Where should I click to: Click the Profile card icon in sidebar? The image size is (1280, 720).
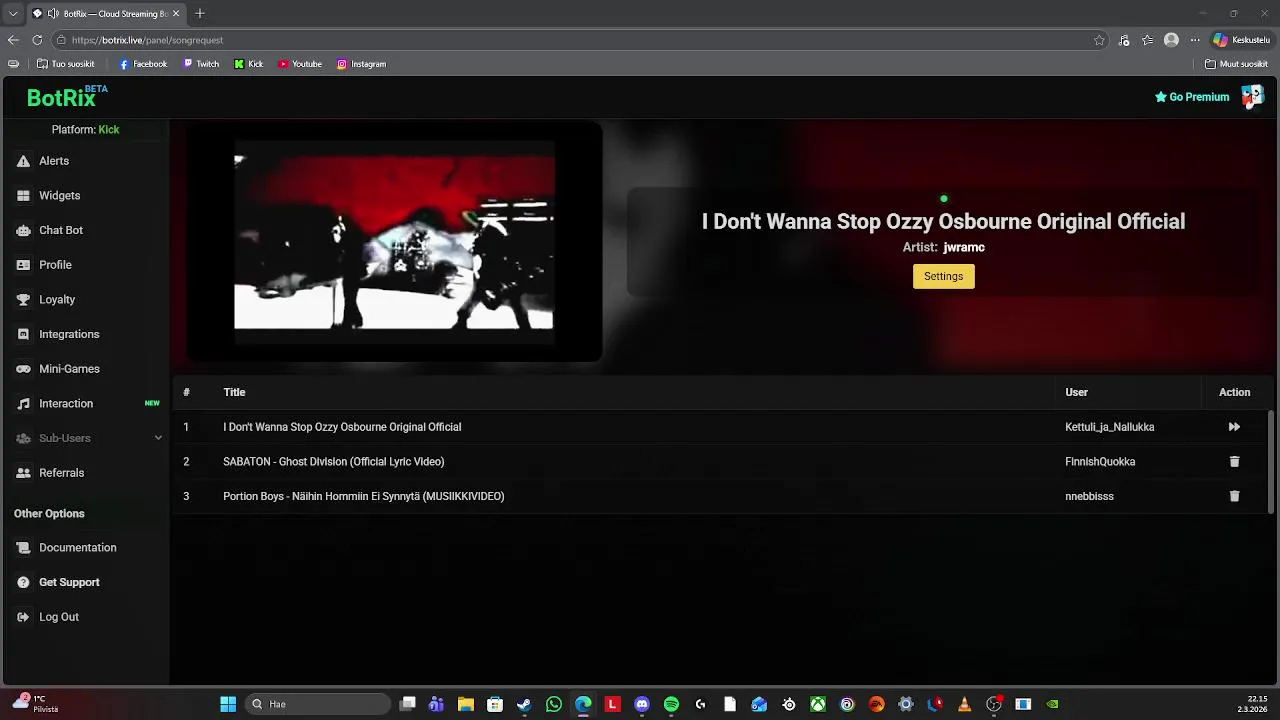23,265
